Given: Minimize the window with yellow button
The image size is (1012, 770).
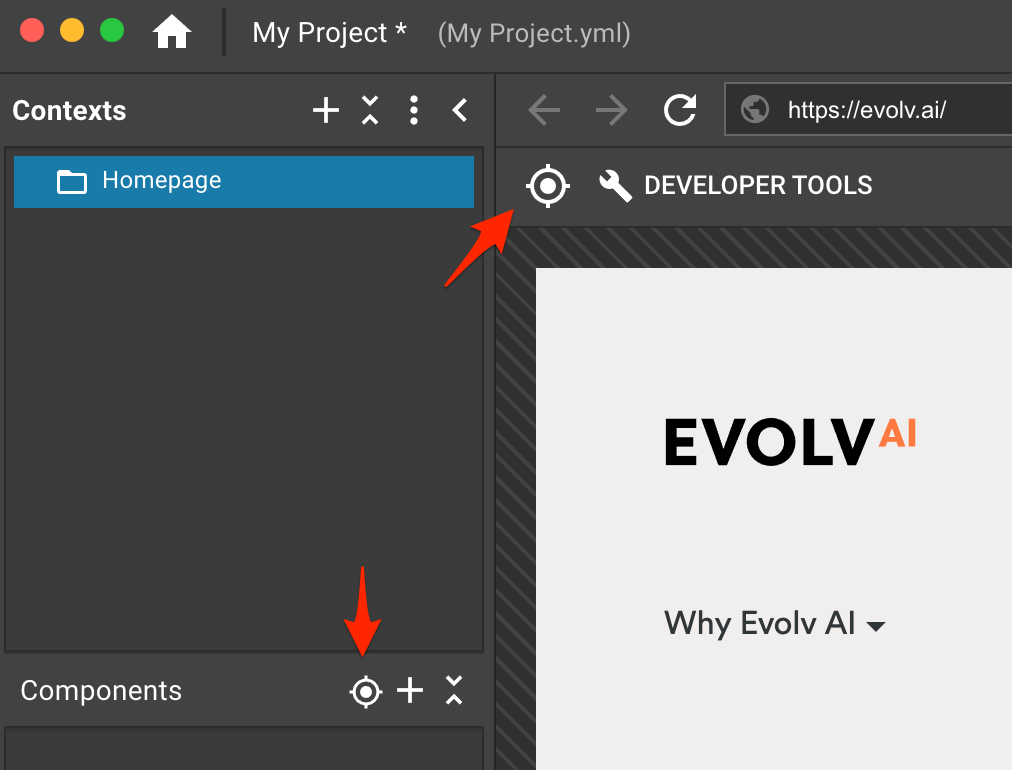Looking at the screenshot, I should coord(72,30).
